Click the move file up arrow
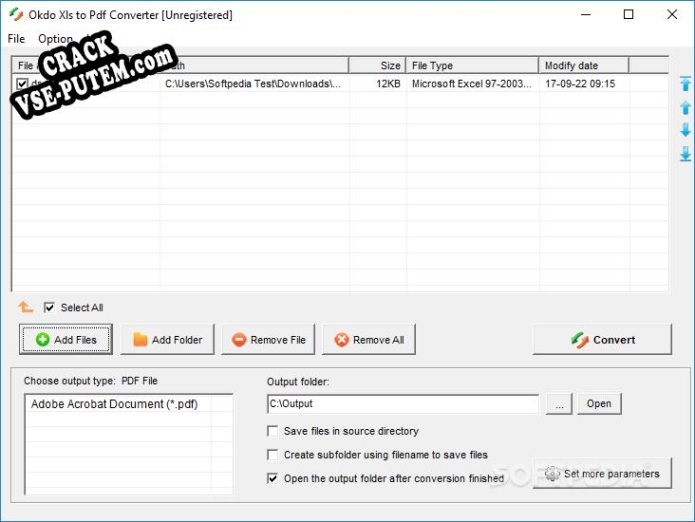This screenshot has width=695, height=522. (685, 107)
